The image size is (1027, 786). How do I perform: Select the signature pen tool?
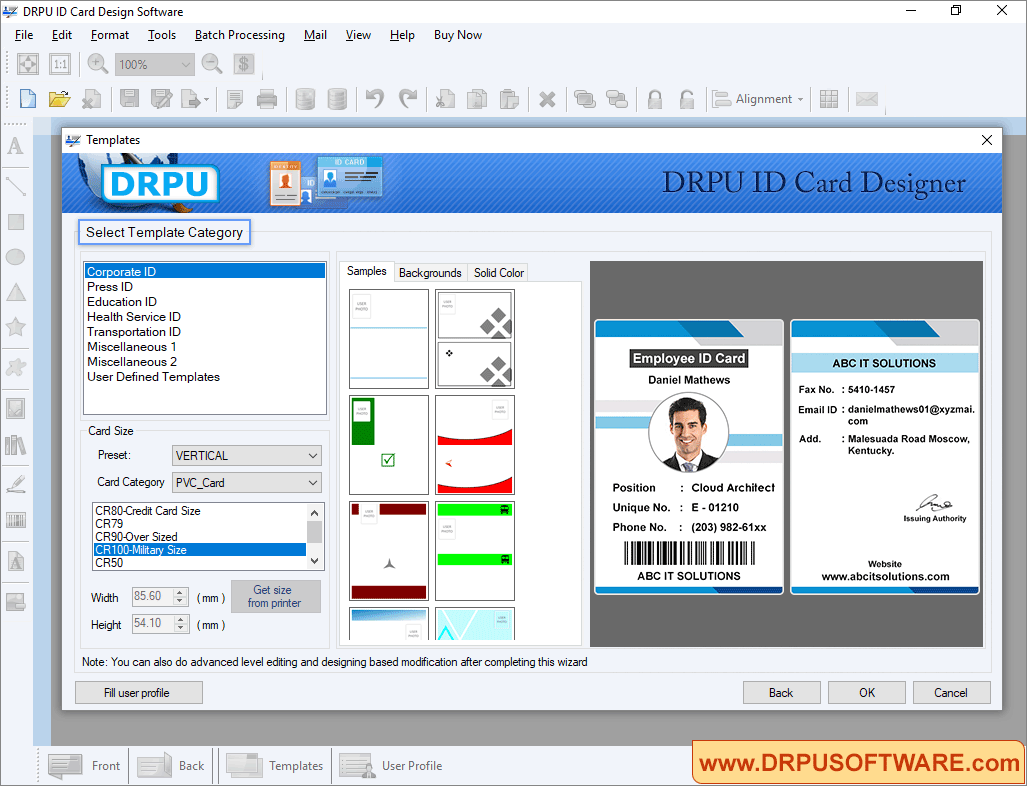click(16, 485)
